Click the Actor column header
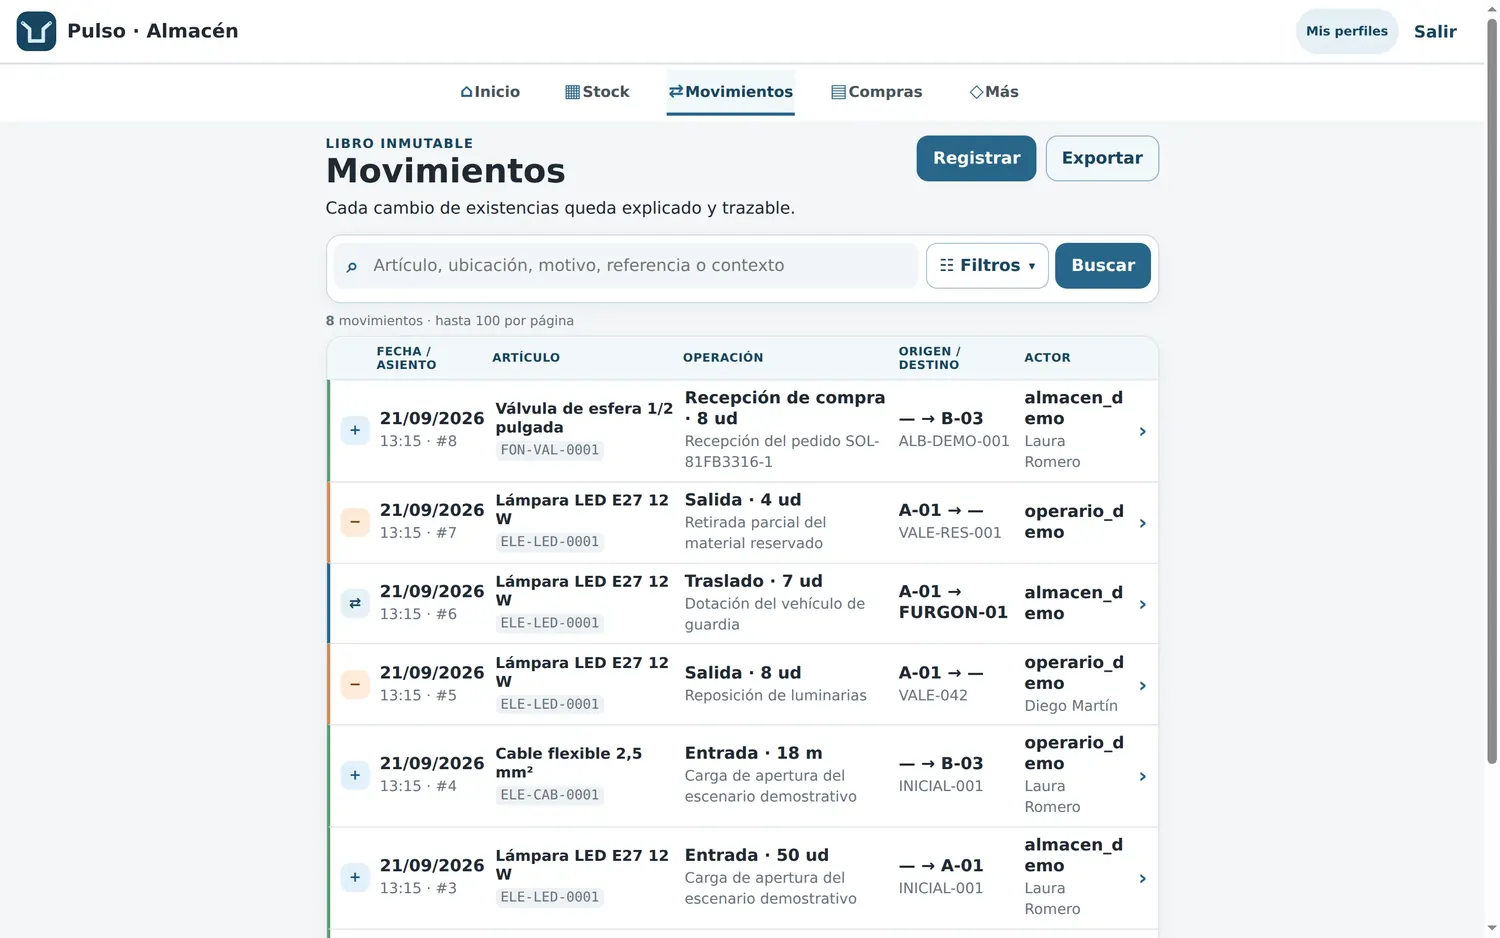Image resolution: width=1500 pixels, height=938 pixels. point(1047,358)
